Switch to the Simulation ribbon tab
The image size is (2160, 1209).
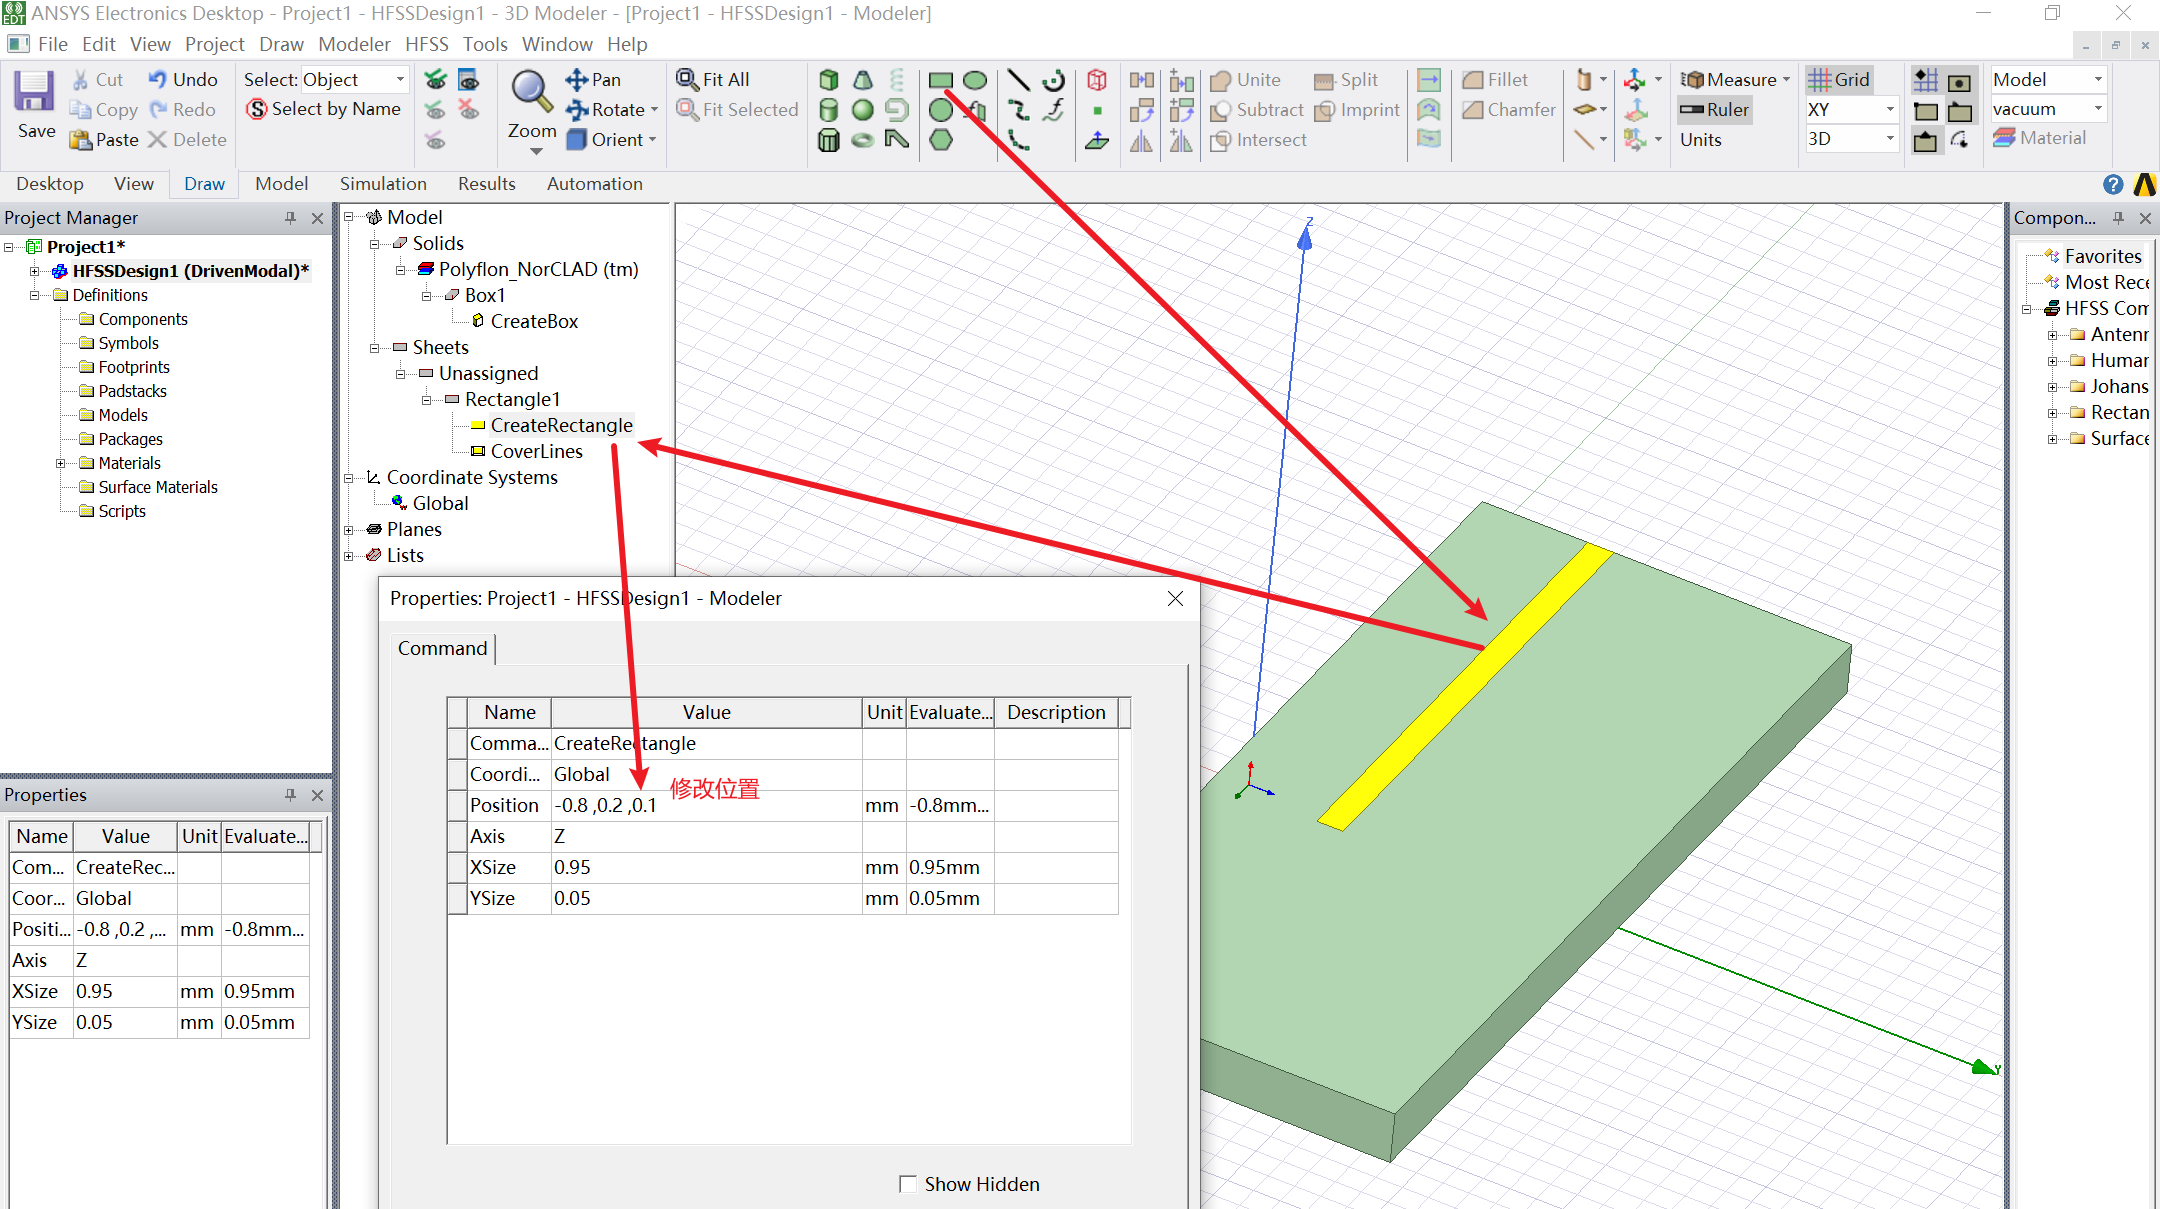click(x=383, y=184)
